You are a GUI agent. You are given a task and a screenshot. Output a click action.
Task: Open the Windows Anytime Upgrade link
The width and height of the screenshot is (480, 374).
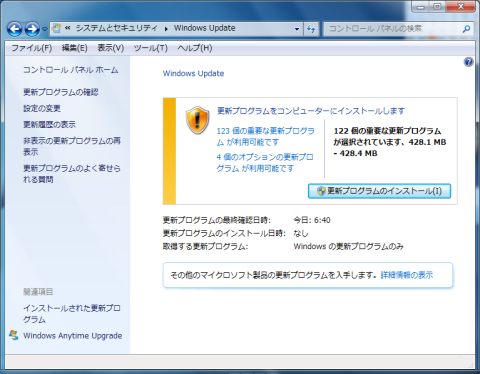[x=73, y=336]
